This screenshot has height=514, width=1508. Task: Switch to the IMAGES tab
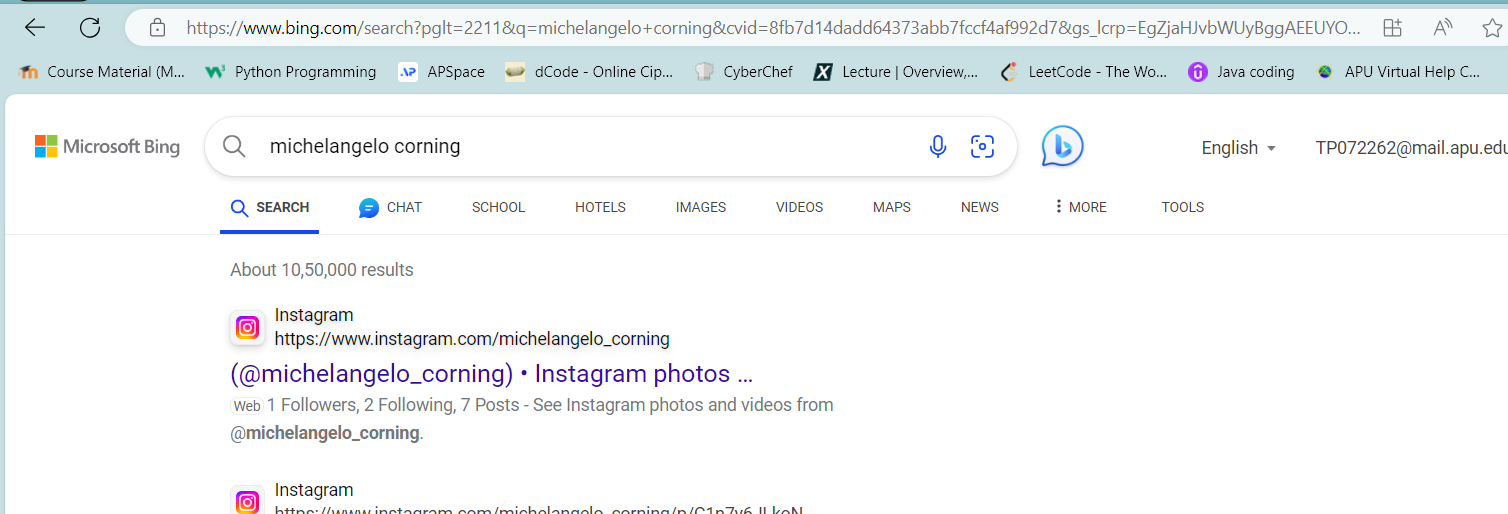(x=701, y=207)
